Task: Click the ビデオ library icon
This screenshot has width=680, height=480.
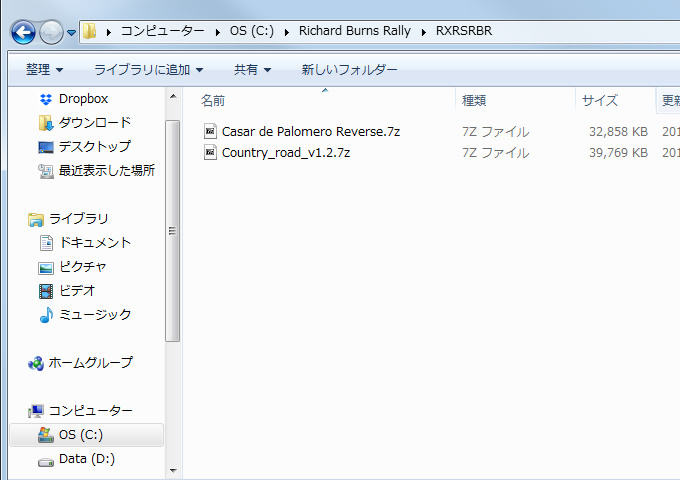Action: point(46,291)
